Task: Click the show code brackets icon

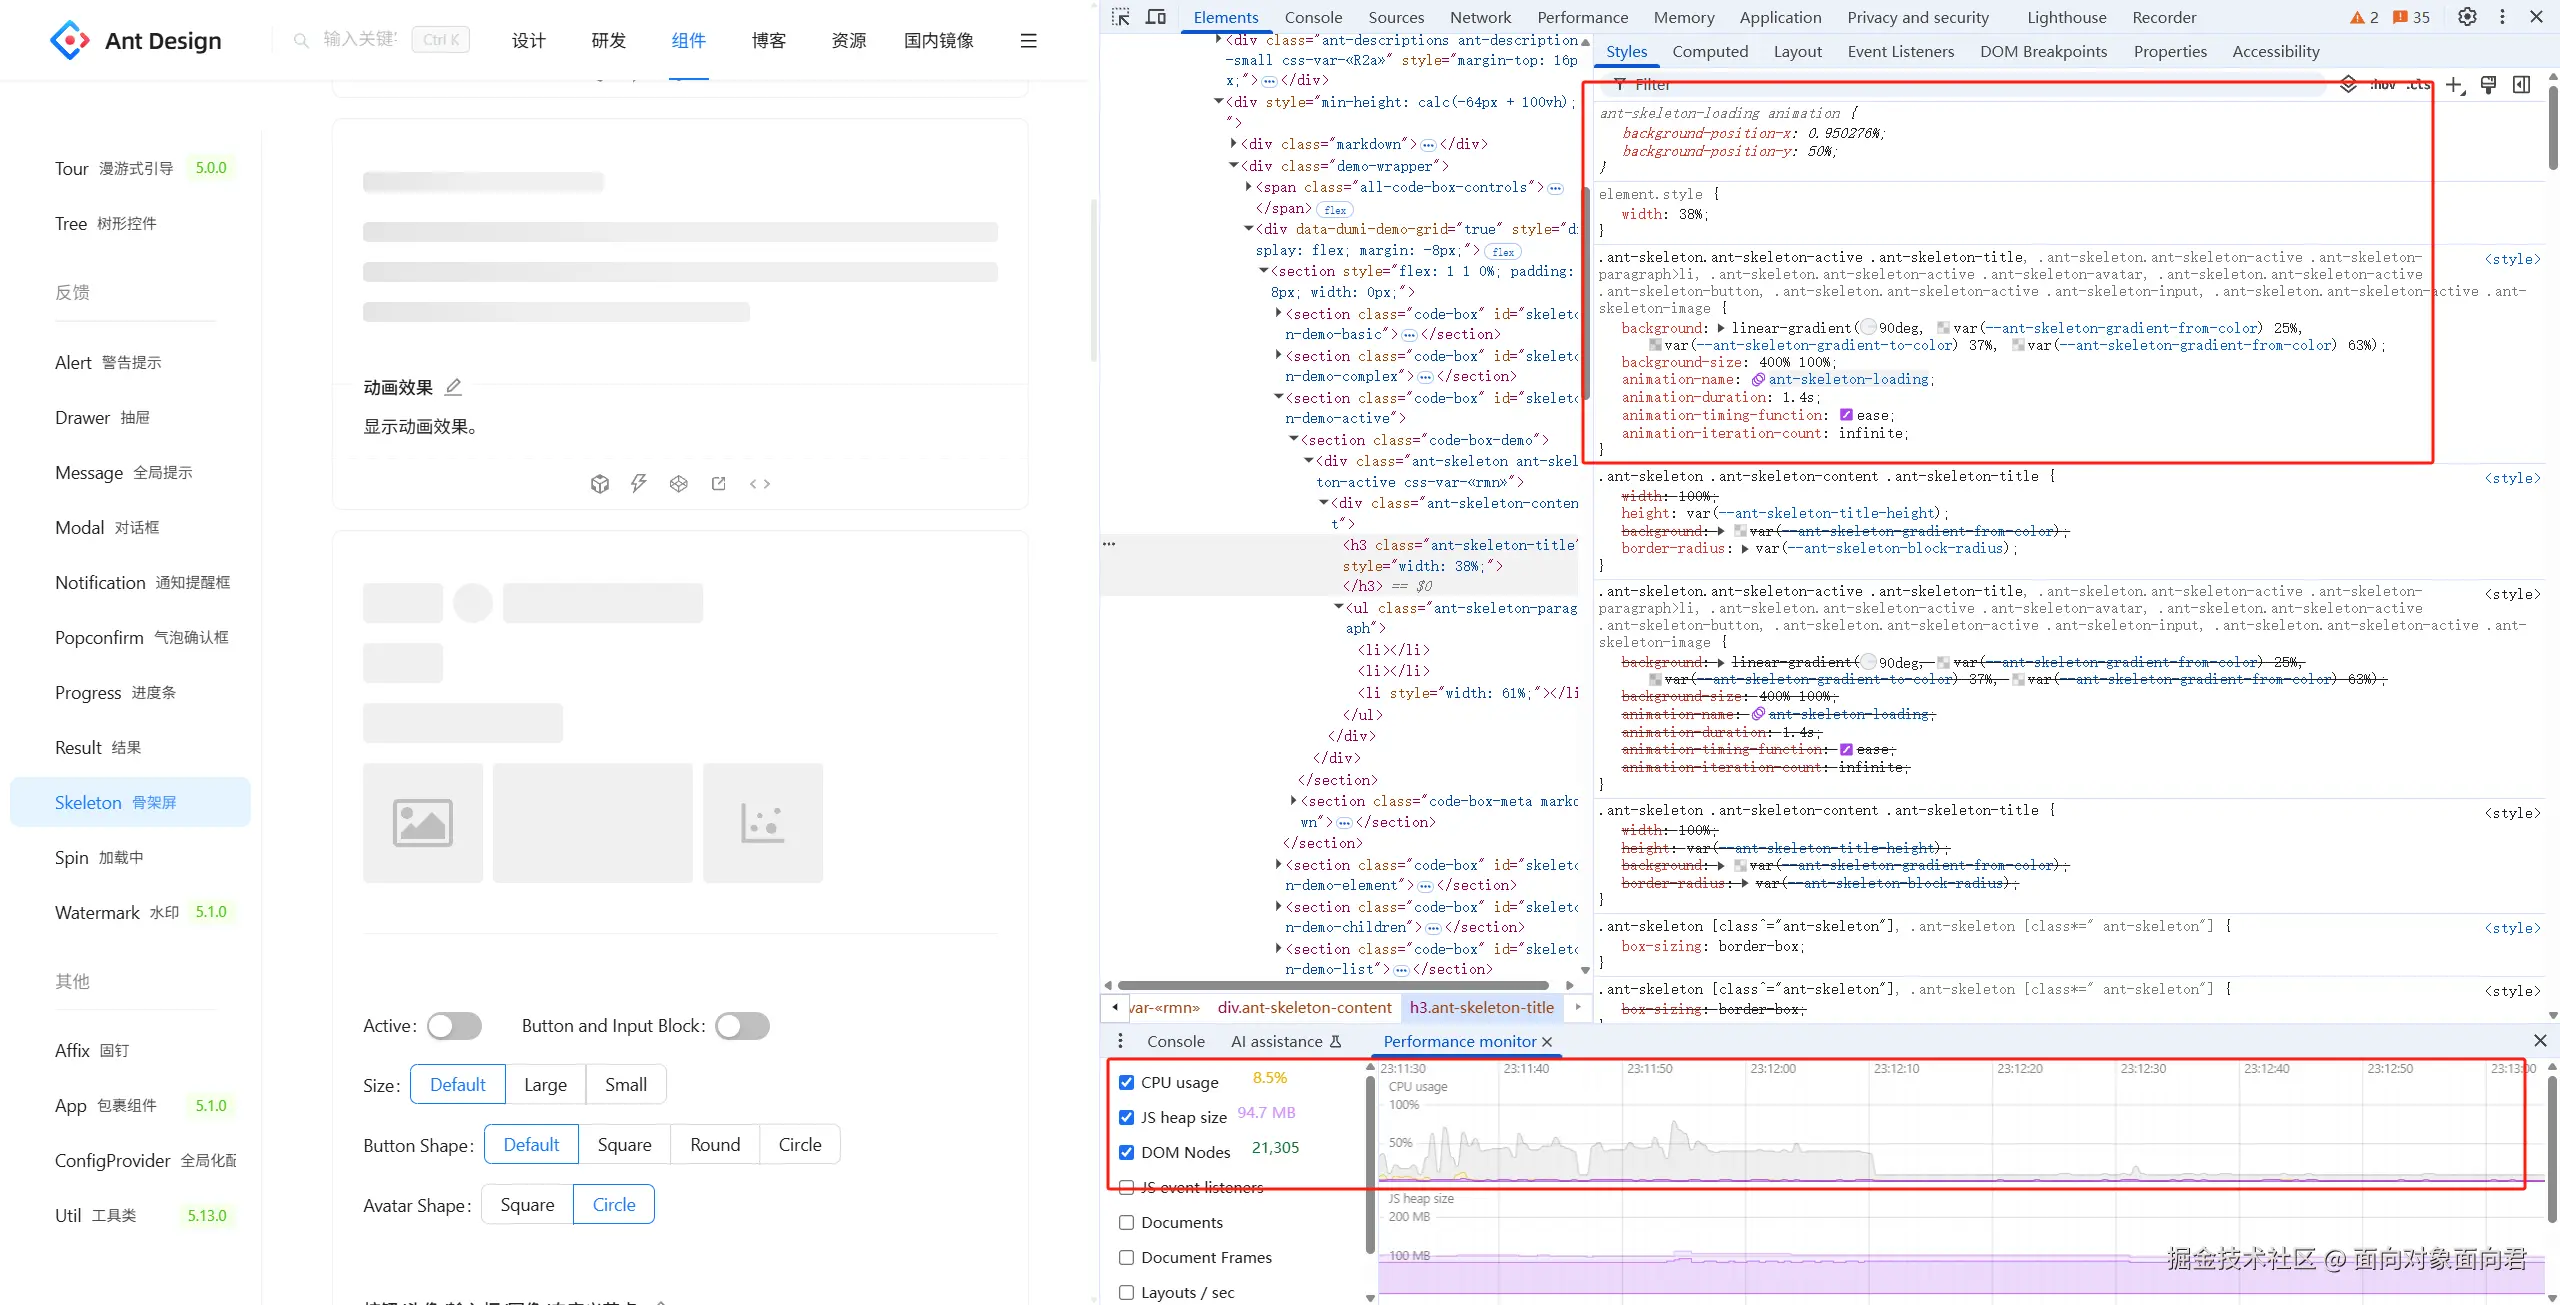Action: pos(760,484)
